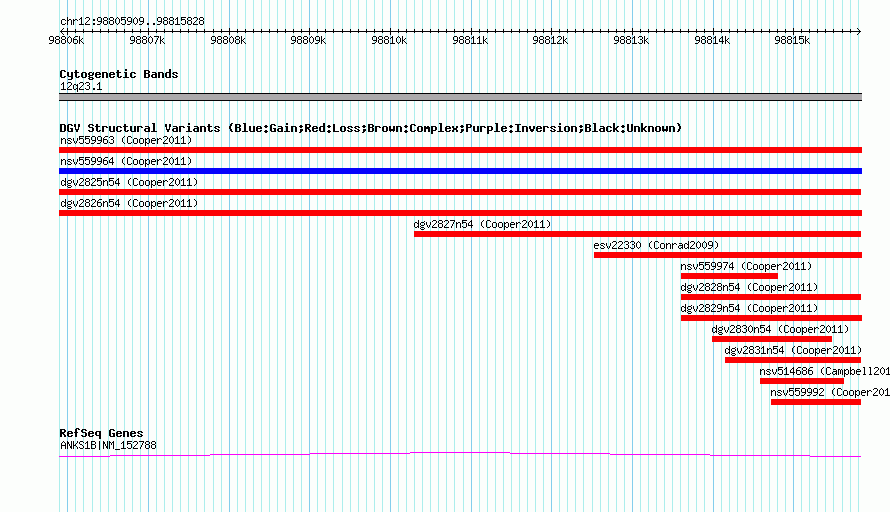Select the dgv2831n54 red bar
The image size is (890, 512).
pyautogui.click(x=793, y=360)
